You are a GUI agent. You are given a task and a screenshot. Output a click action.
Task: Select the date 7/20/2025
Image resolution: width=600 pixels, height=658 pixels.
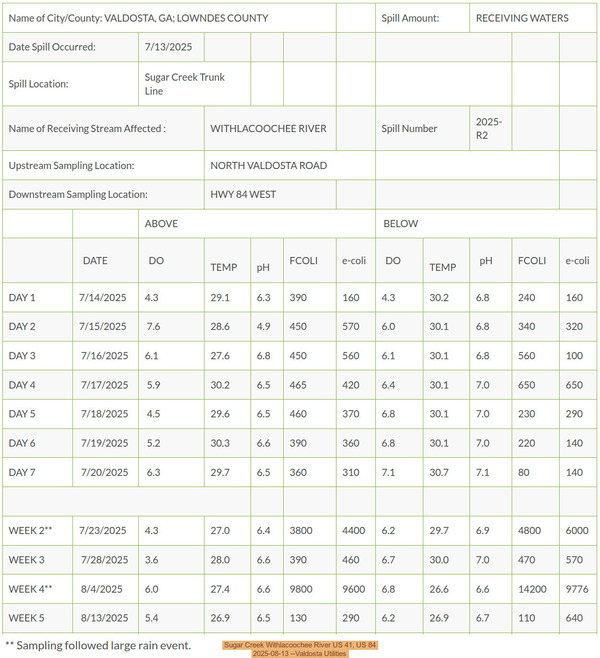tap(104, 473)
